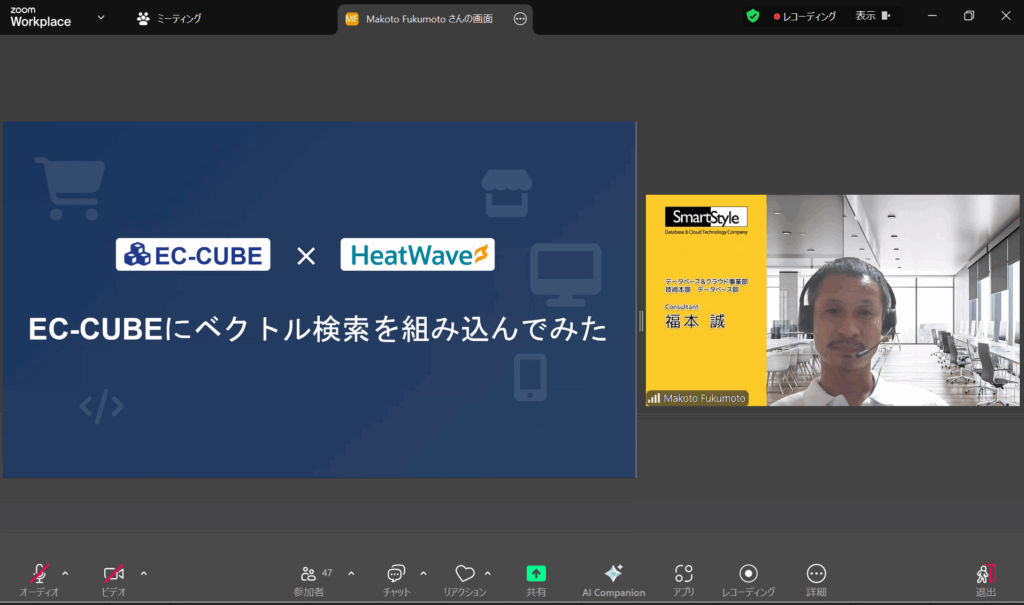Image resolution: width=1024 pixels, height=605 pixels.
Task: Open the chat panel (チャット)
Action: 396,580
